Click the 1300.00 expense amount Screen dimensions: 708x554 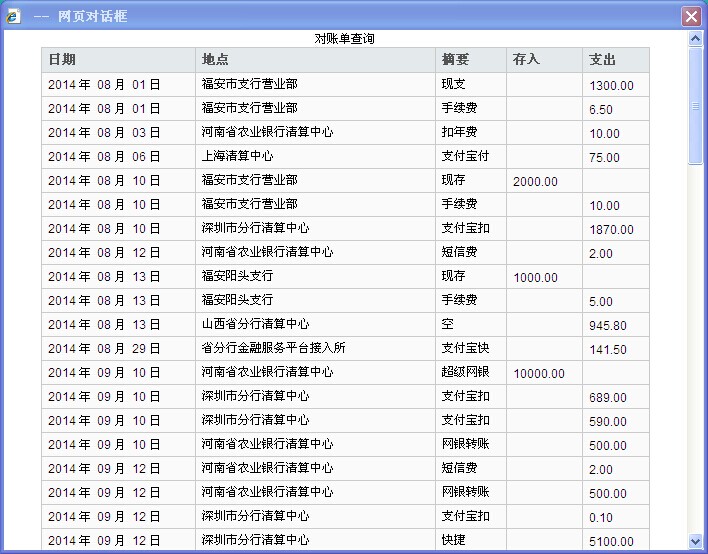pyautogui.click(x=611, y=86)
